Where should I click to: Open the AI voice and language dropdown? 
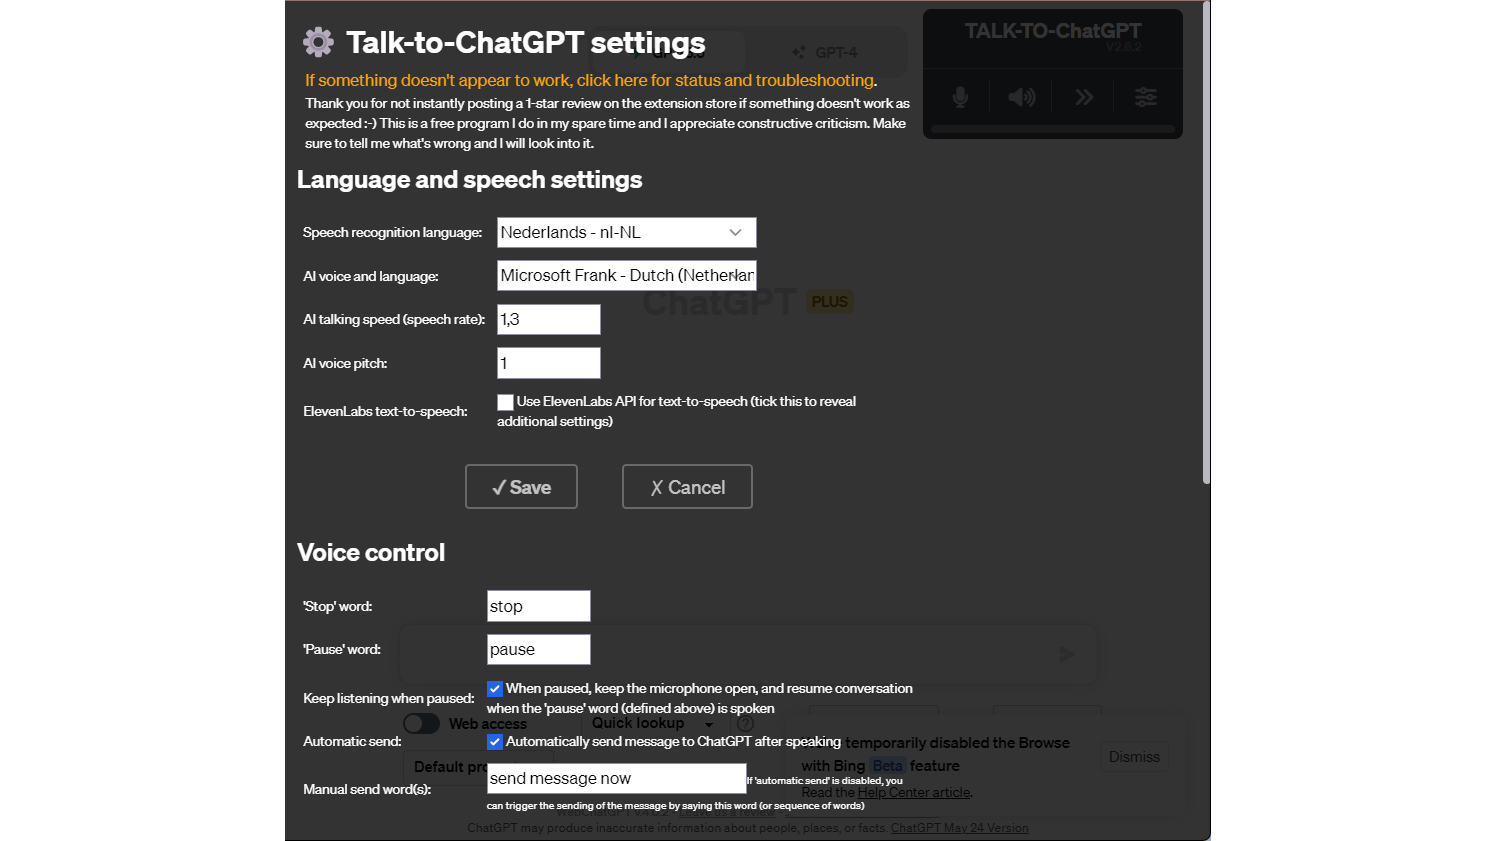tap(627, 275)
